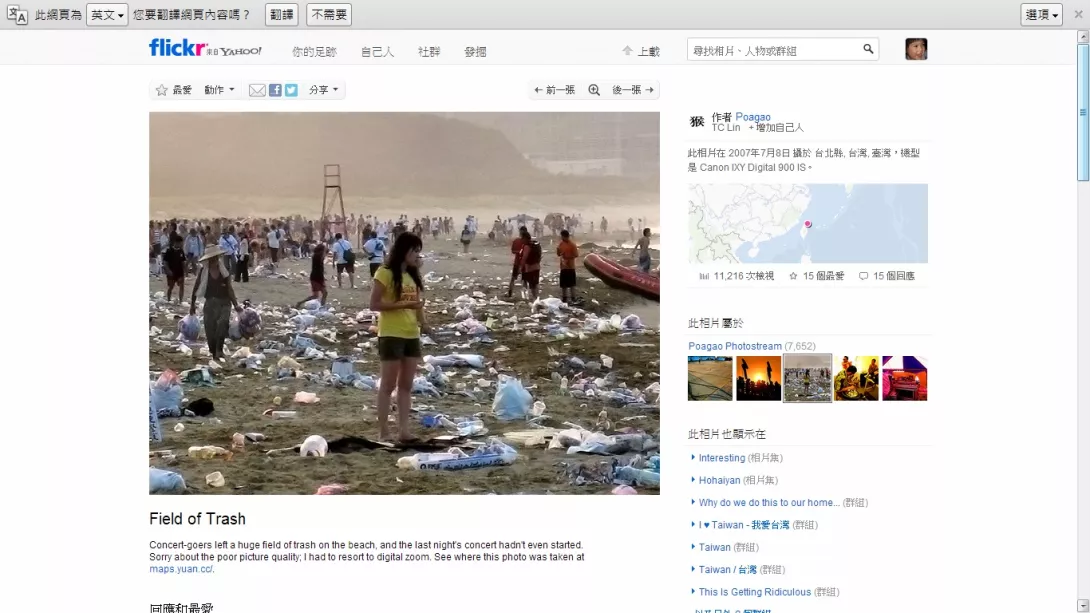
Task: Open the beach sand photostream thumbnail
Action: (710, 378)
